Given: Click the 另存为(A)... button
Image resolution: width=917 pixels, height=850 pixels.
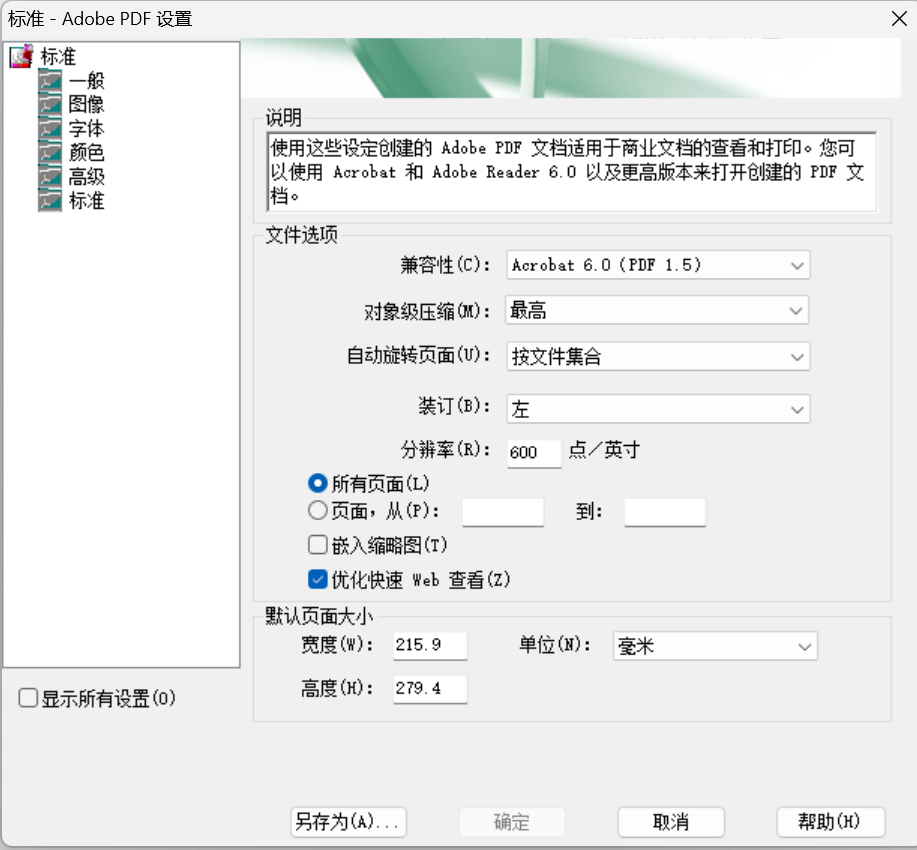Looking at the screenshot, I should (x=348, y=822).
